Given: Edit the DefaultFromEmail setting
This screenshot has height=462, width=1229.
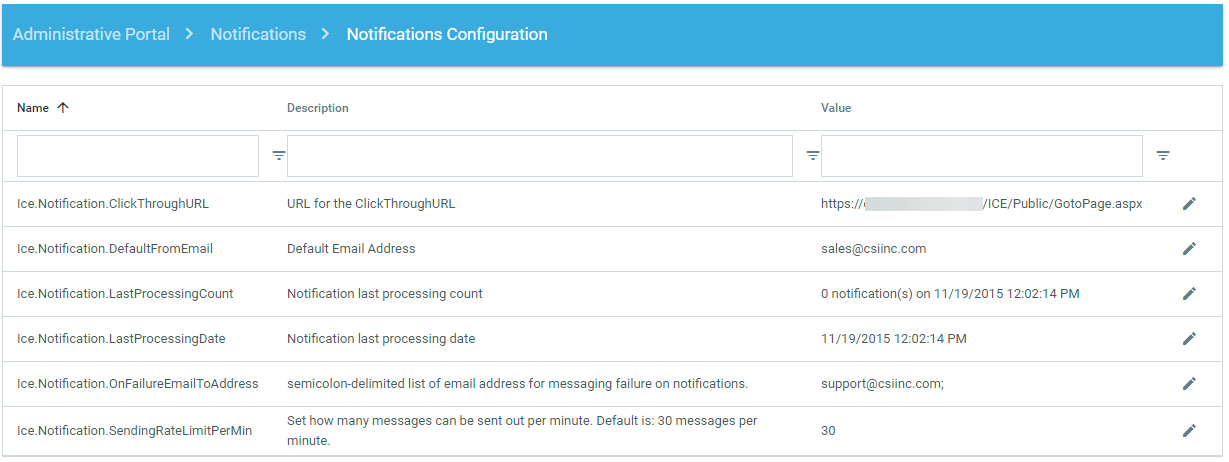Looking at the screenshot, I should click(x=1189, y=249).
